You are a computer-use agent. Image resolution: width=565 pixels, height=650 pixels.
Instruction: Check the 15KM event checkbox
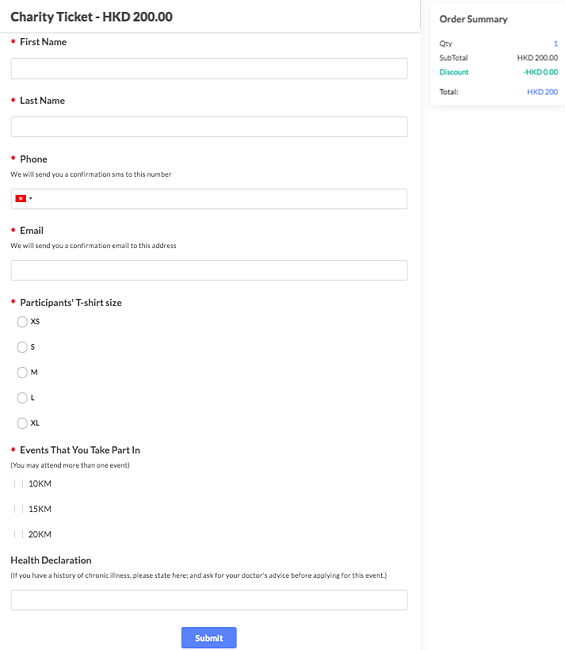18,509
